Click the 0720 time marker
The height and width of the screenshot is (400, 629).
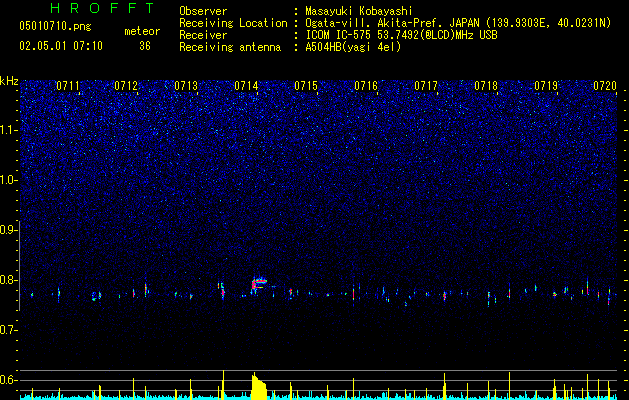(605, 86)
